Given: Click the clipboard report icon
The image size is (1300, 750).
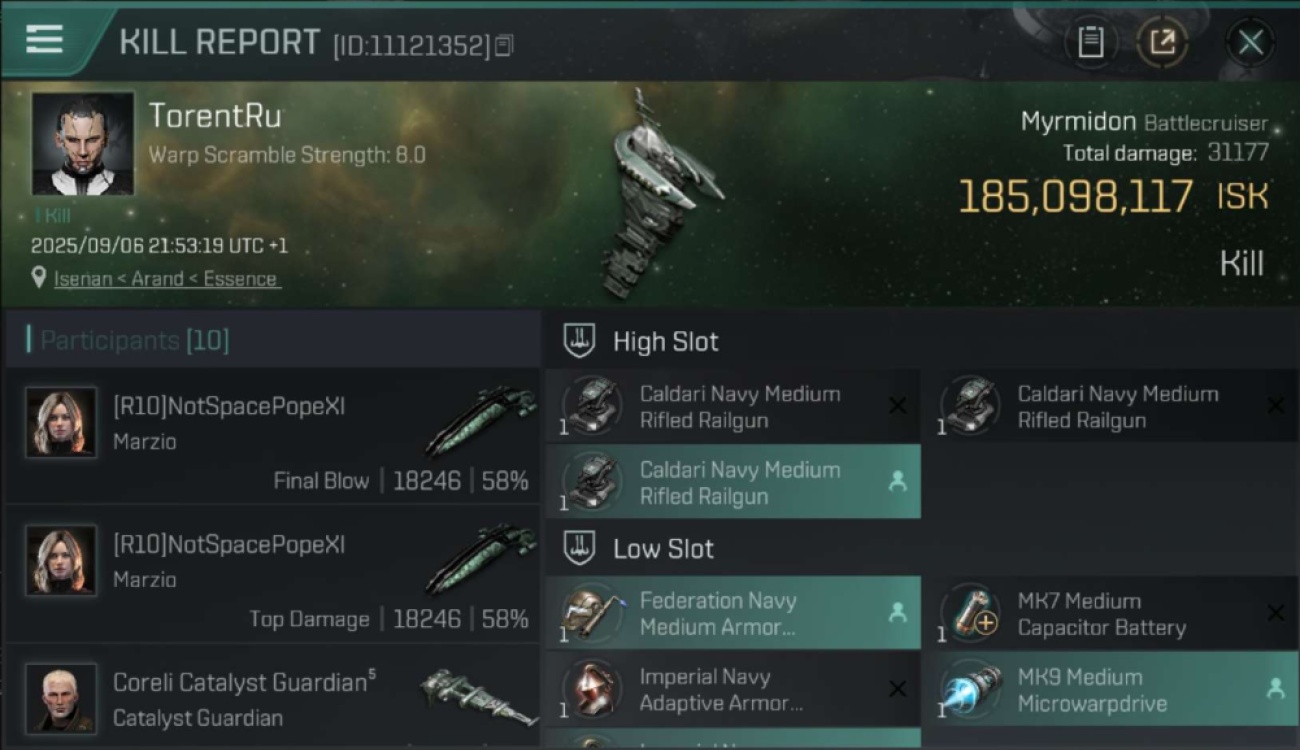Looking at the screenshot, I should (1090, 42).
